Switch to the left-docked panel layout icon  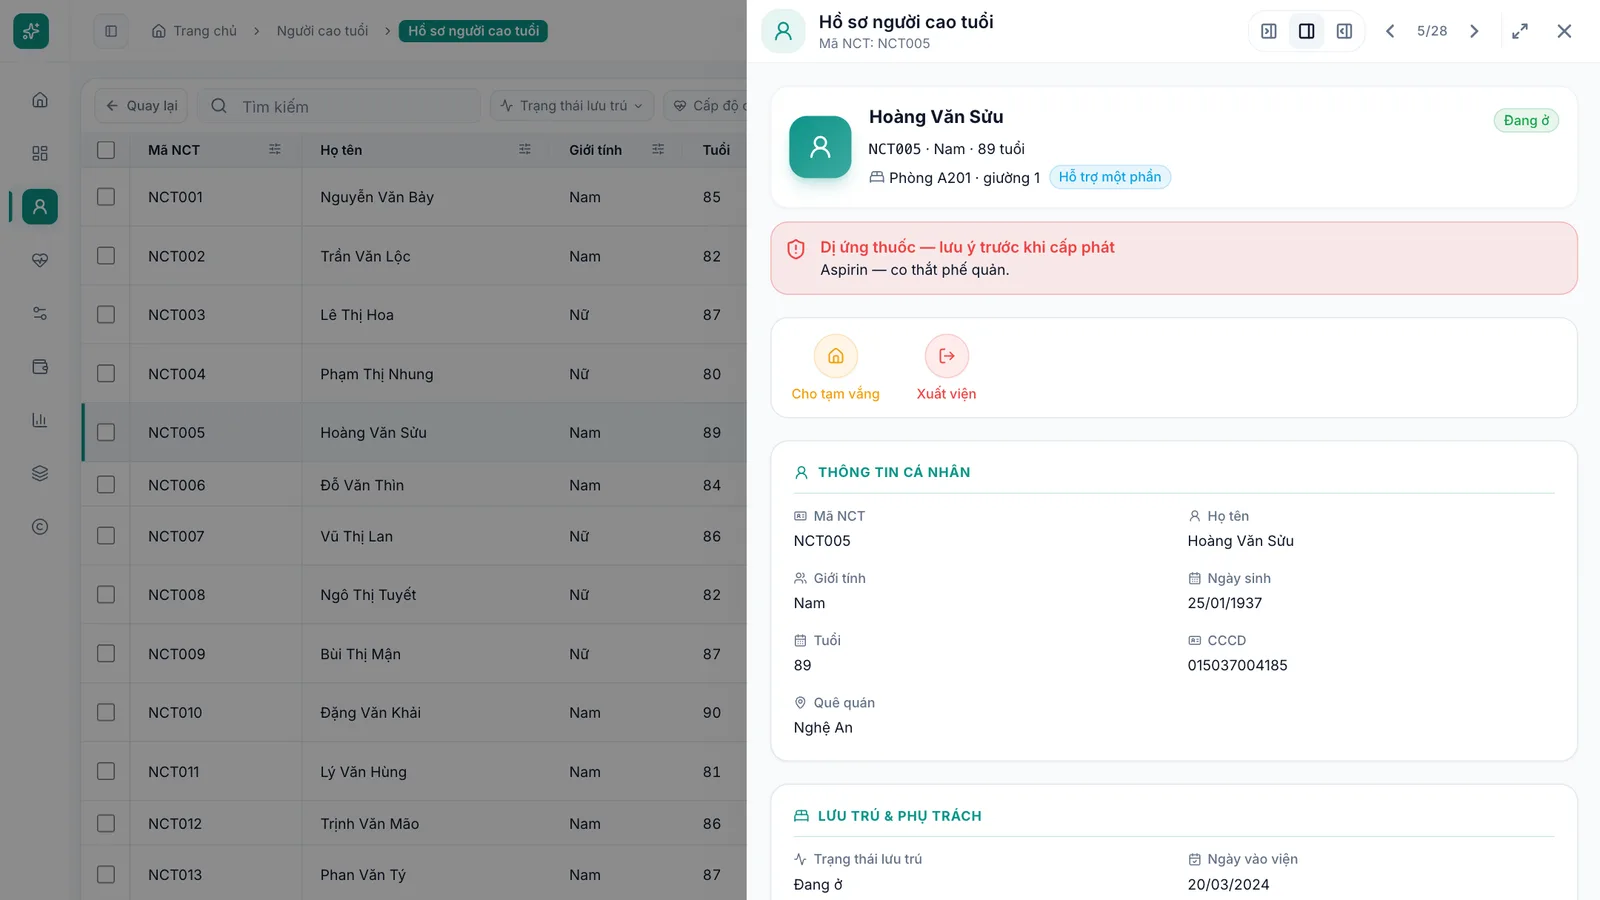[1345, 31]
